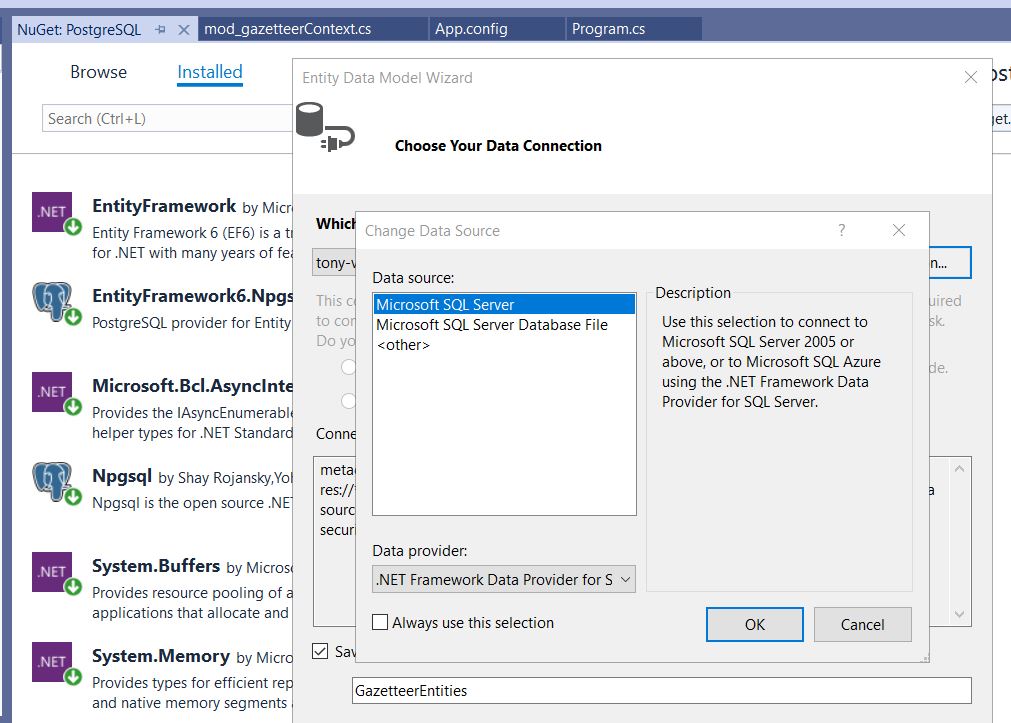Click the EntityFramework .NET package icon

click(x=52, y=212)
